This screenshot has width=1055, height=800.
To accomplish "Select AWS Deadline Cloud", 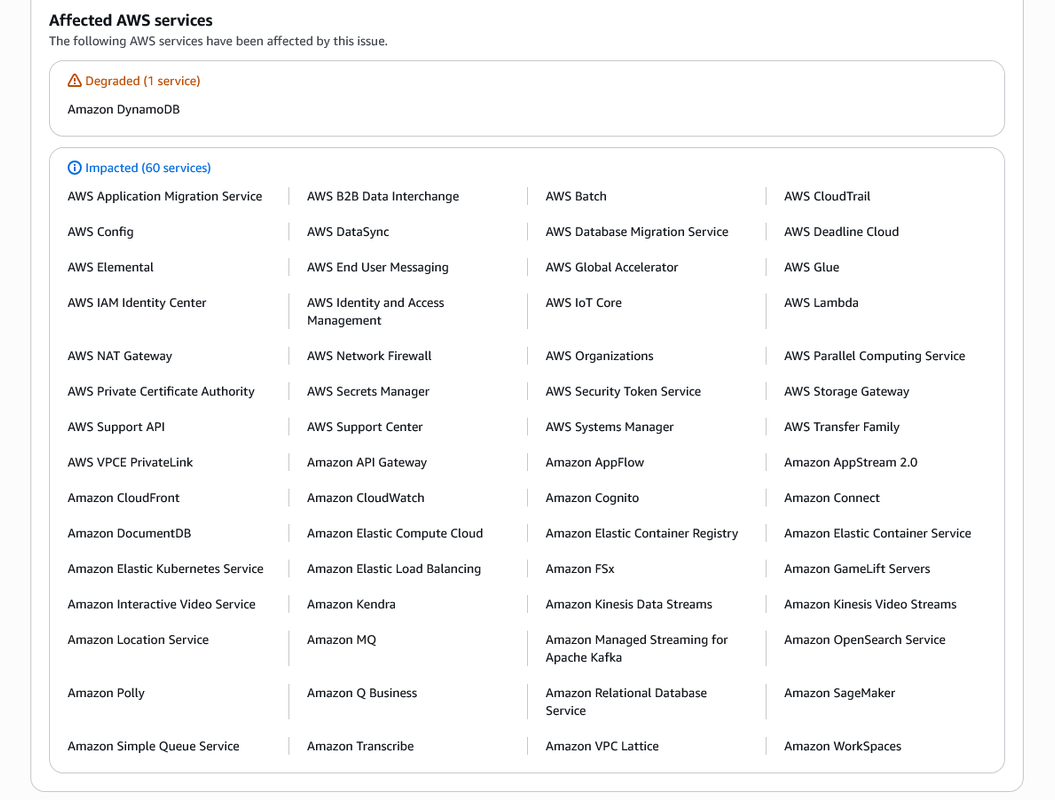I will [841, 231].
